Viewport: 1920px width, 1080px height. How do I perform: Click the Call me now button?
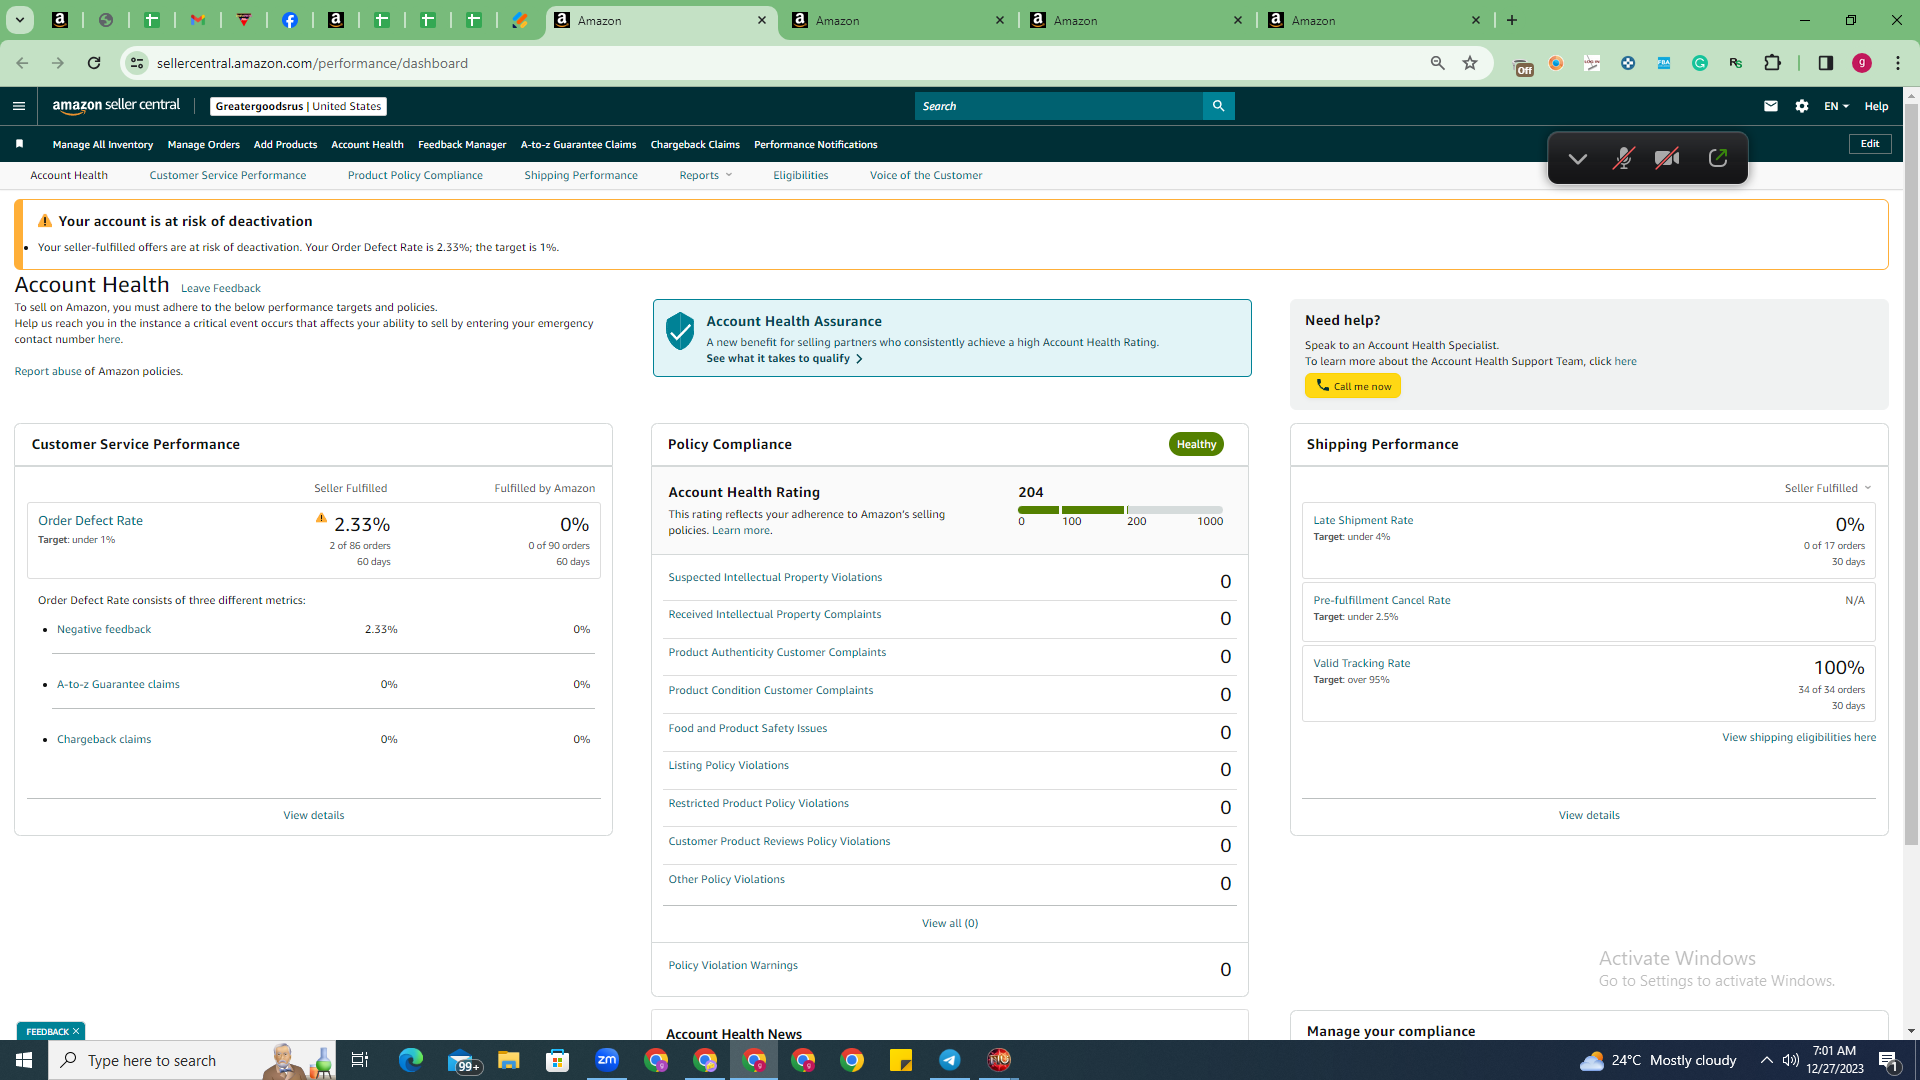[1353, 386]
